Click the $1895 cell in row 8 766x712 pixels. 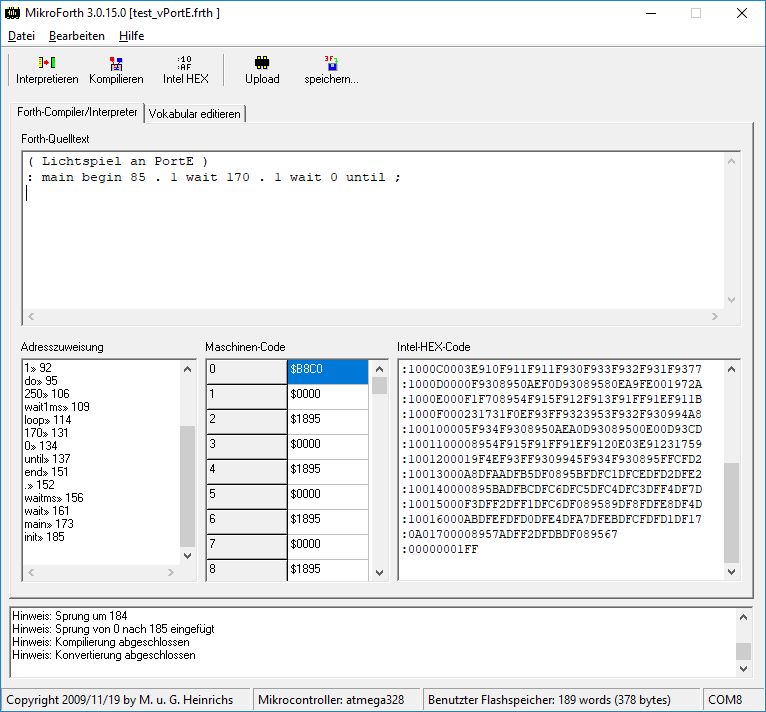click(x=327, y=569)
